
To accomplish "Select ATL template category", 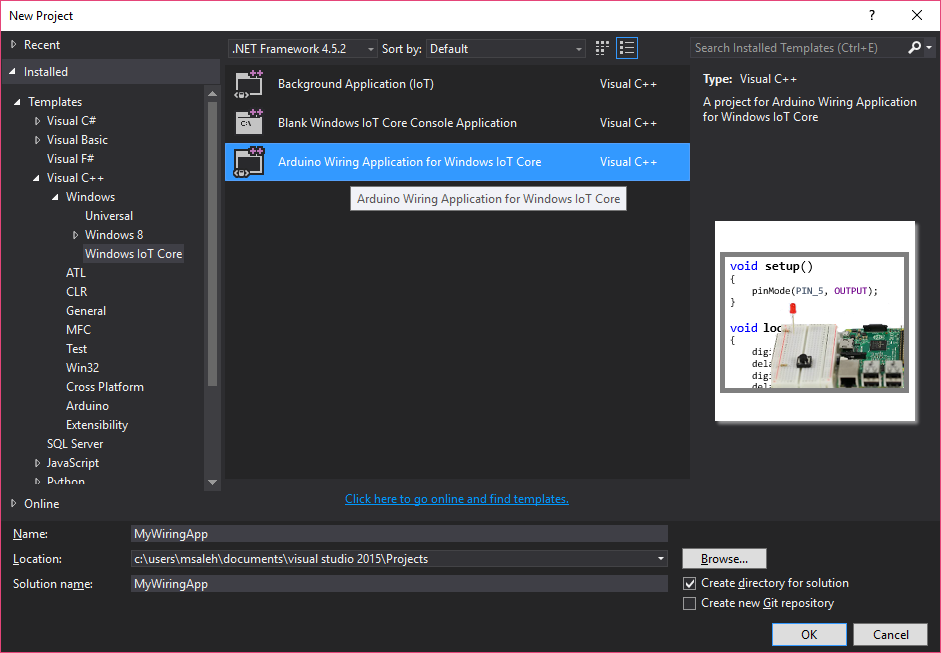I will 76,272.
